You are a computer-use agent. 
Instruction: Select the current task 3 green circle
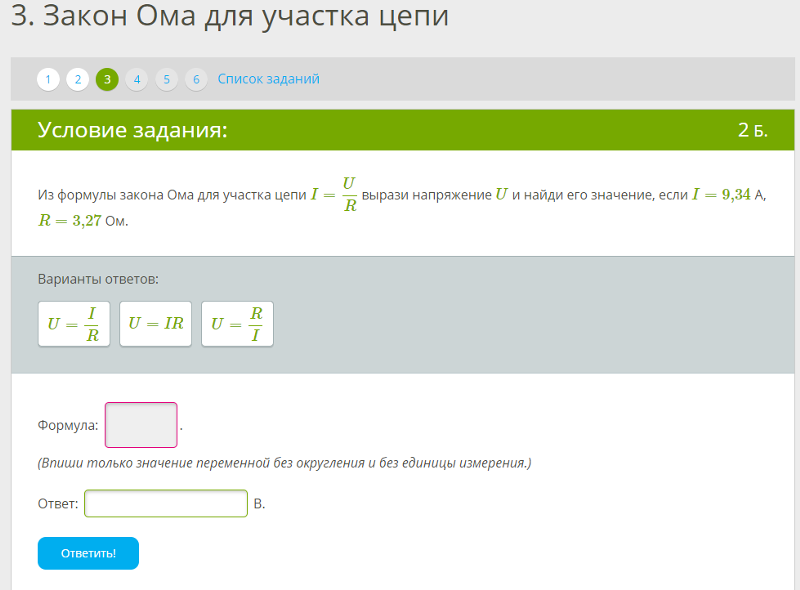click(x=107, y=79)
